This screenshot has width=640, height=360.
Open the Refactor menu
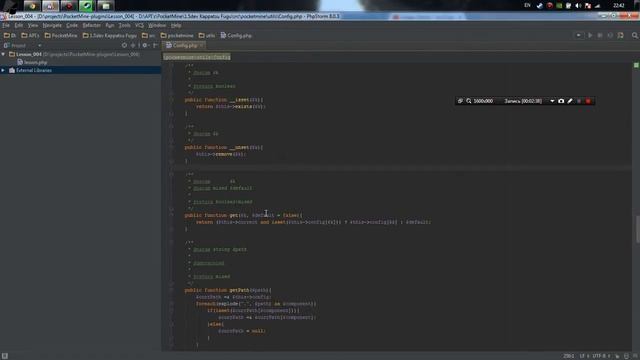91,25
